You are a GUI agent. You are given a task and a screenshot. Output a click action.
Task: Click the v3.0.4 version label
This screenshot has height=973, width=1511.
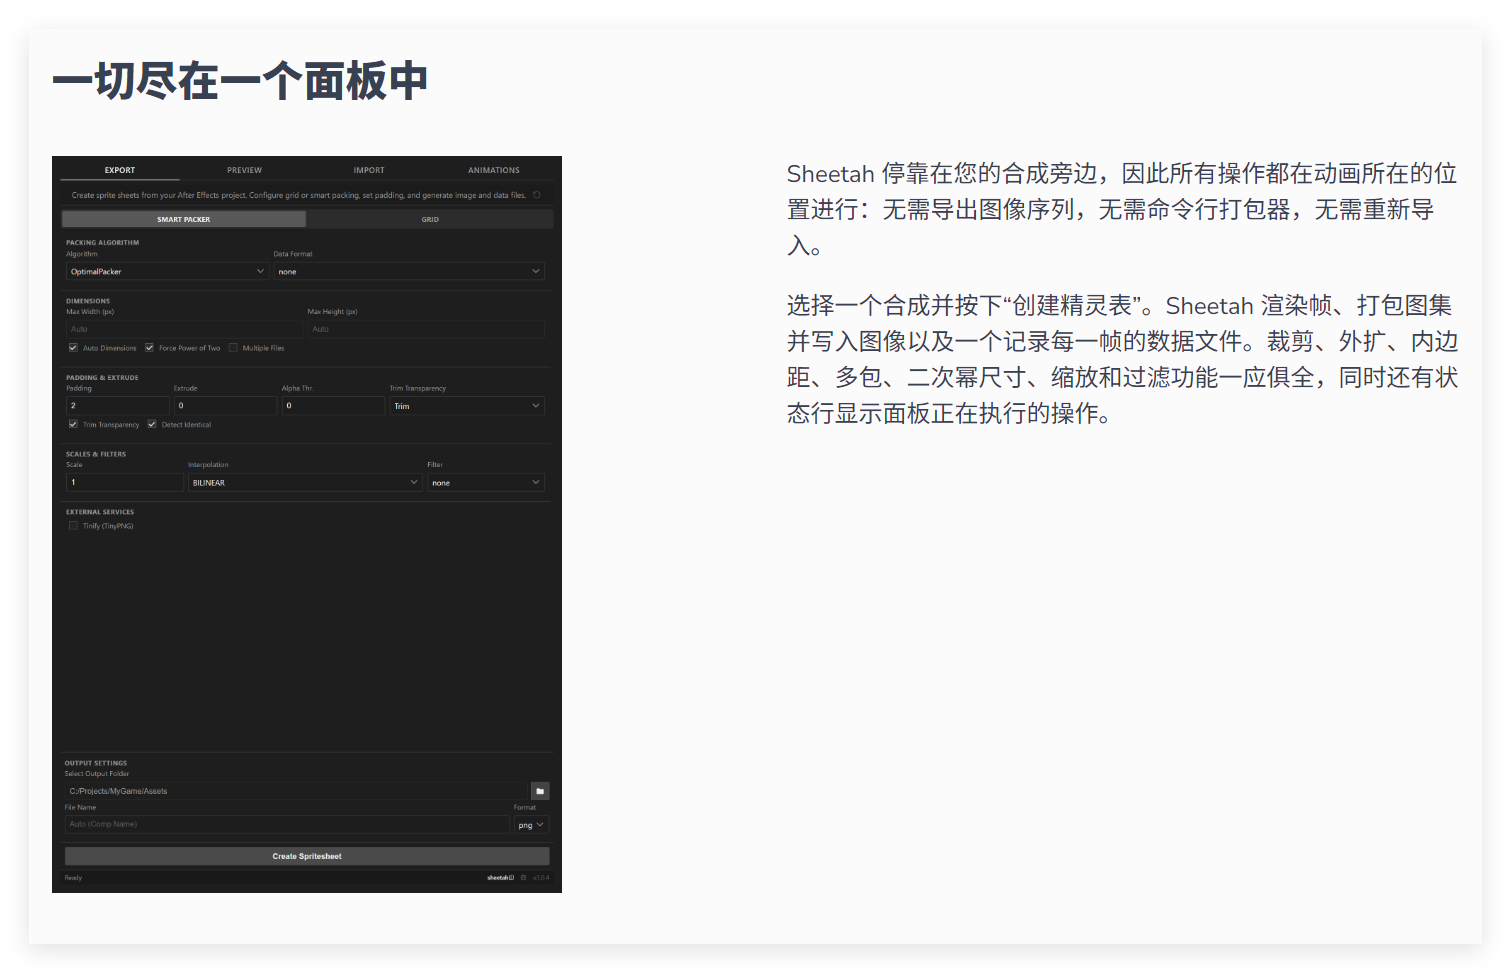pyautogui.click(x=541, y=878)
